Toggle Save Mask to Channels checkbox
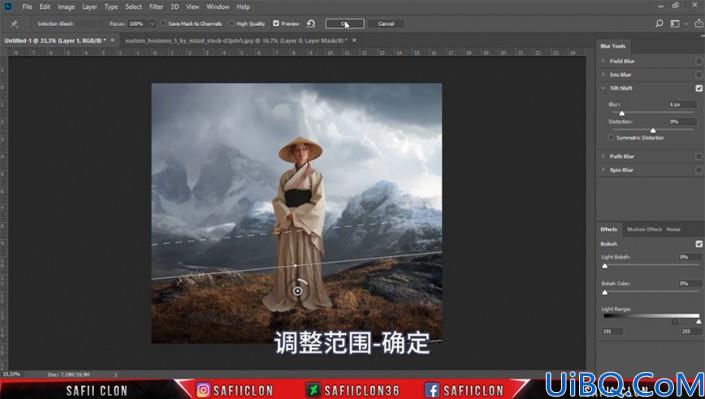Image resolution: width=705 pixels, height=399 pixels. 163,23
